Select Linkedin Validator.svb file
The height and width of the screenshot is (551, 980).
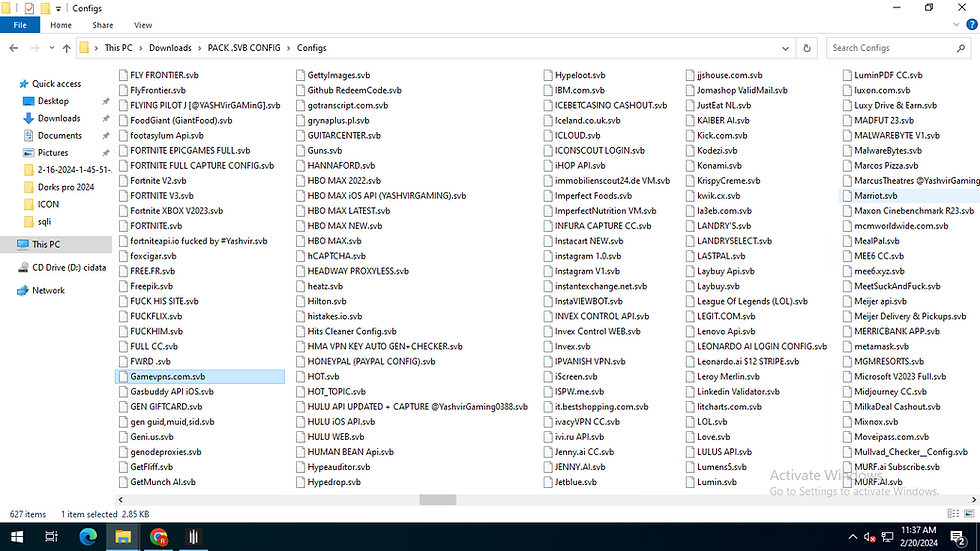pyautogui.click(x=732, y=392)
